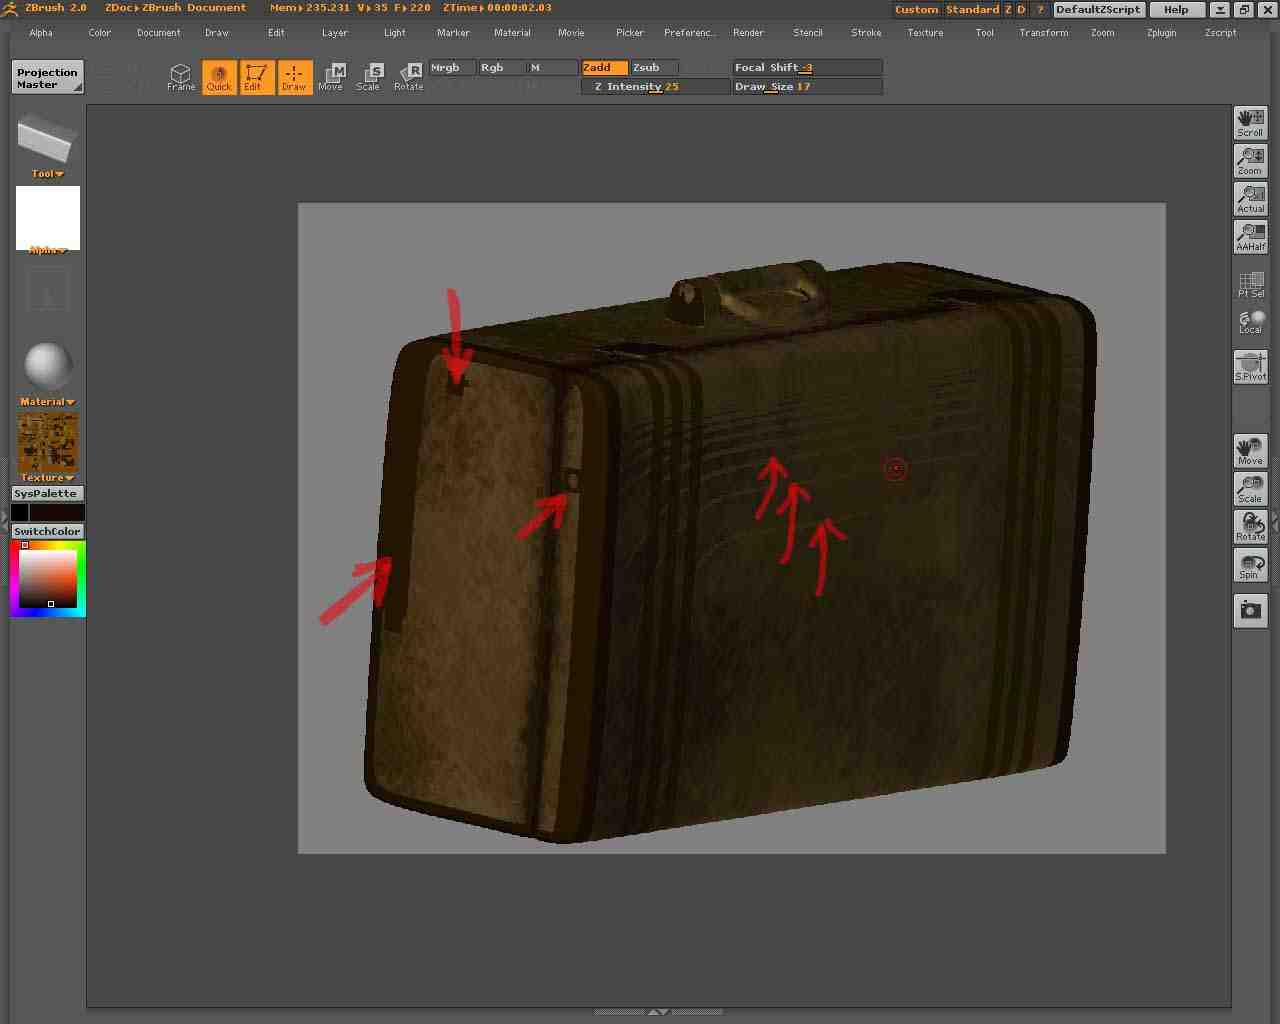Select the Rotate tool with R icon
The width and height of the screenshot is (1280, 1024).
[x=408, y=77]
